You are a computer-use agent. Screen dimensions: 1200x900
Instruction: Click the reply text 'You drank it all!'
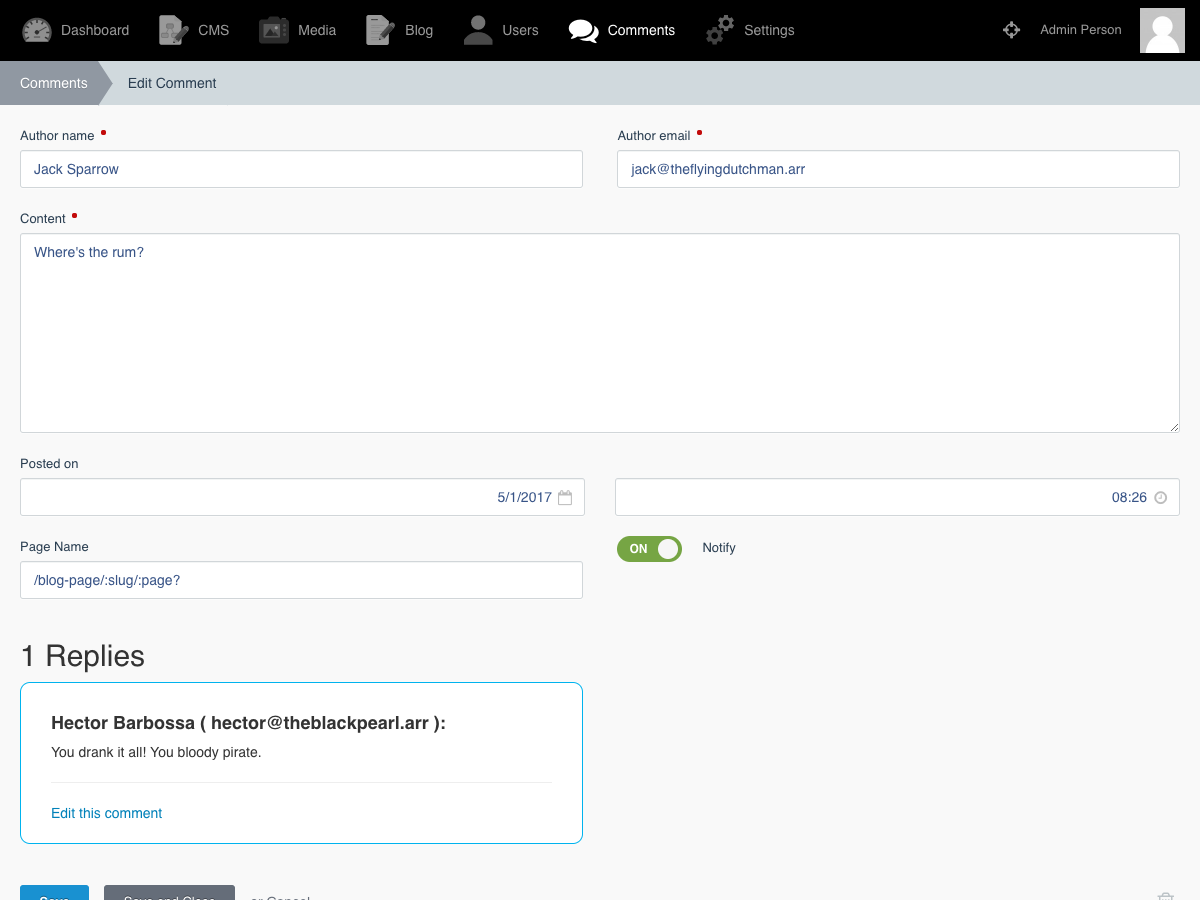[x=156, y=752]
